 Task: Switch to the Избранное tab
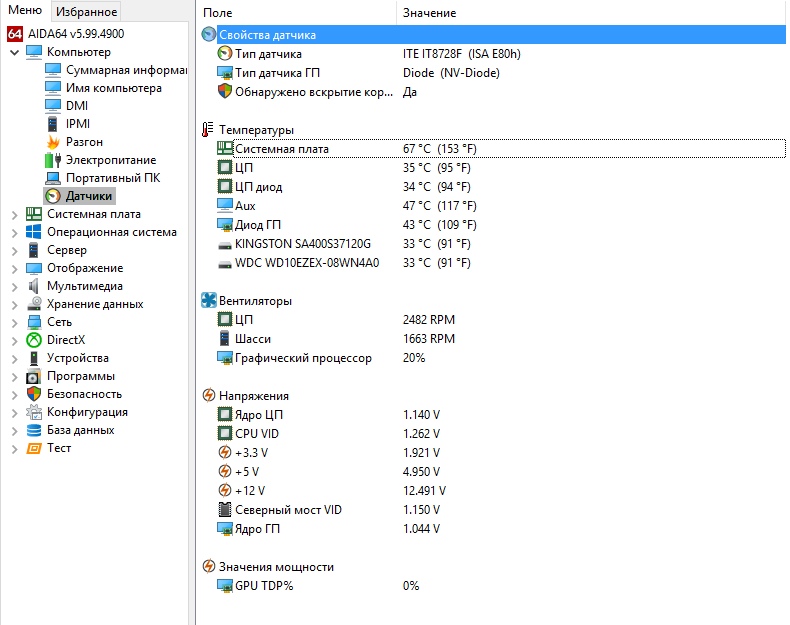click(x=86, y=12)
